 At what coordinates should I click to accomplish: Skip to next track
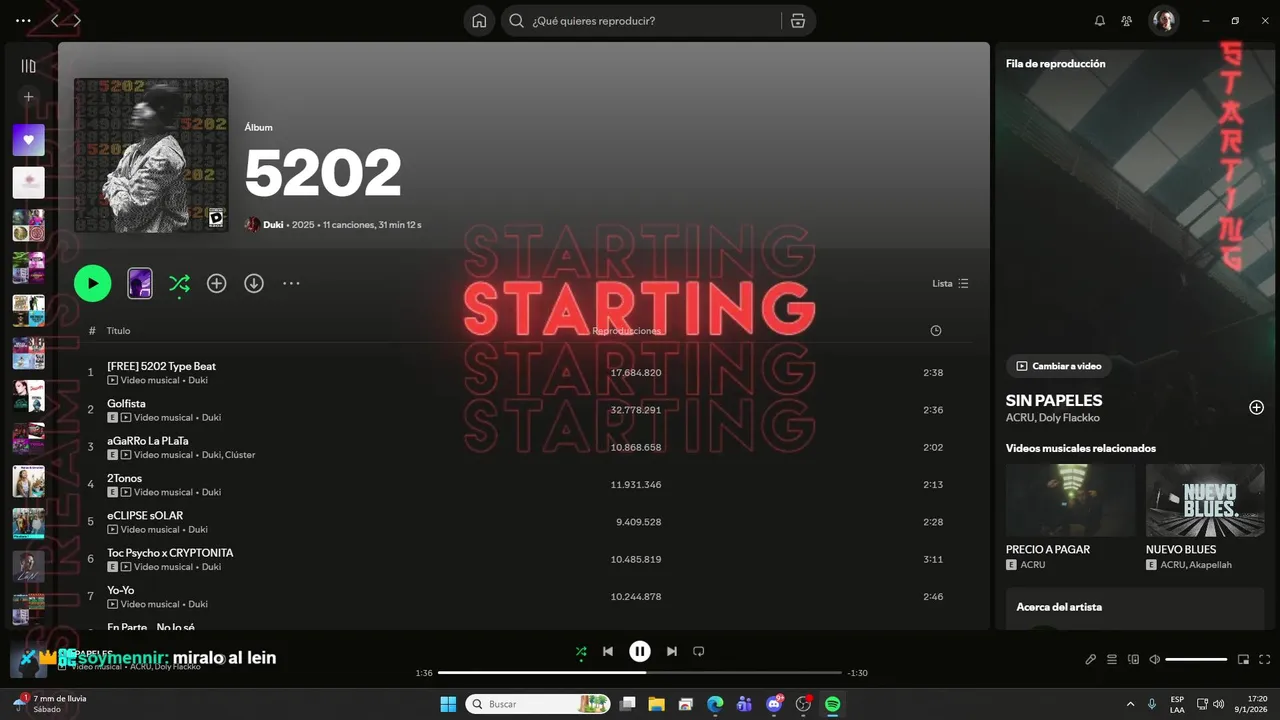click(x=672, y=652)
